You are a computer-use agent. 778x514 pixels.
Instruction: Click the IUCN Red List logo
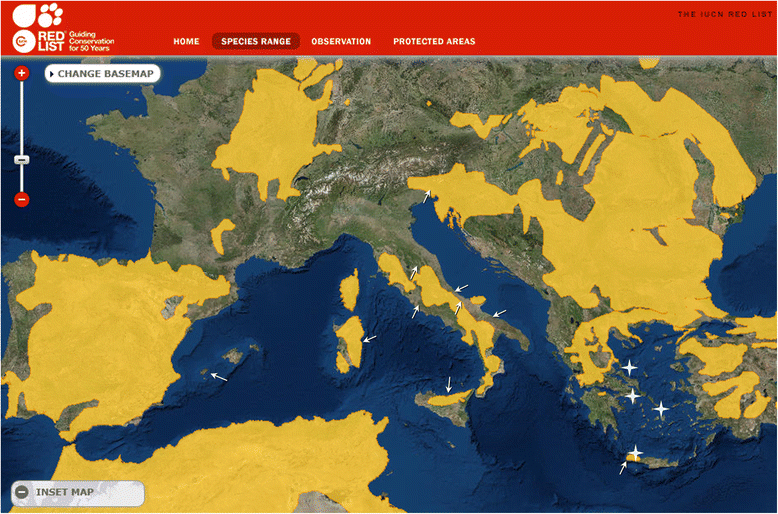tap(39, 28)
